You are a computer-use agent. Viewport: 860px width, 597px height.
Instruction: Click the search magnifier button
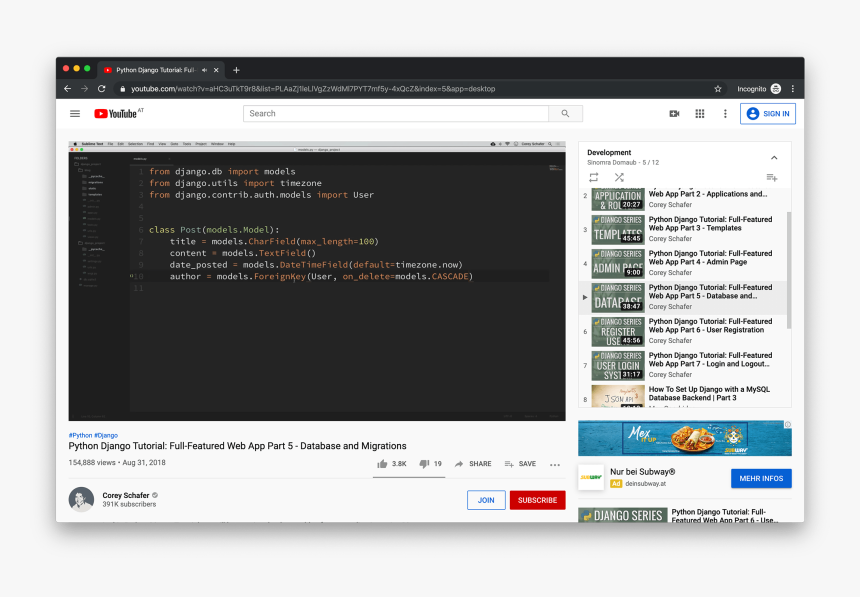(x=565, y=114)
